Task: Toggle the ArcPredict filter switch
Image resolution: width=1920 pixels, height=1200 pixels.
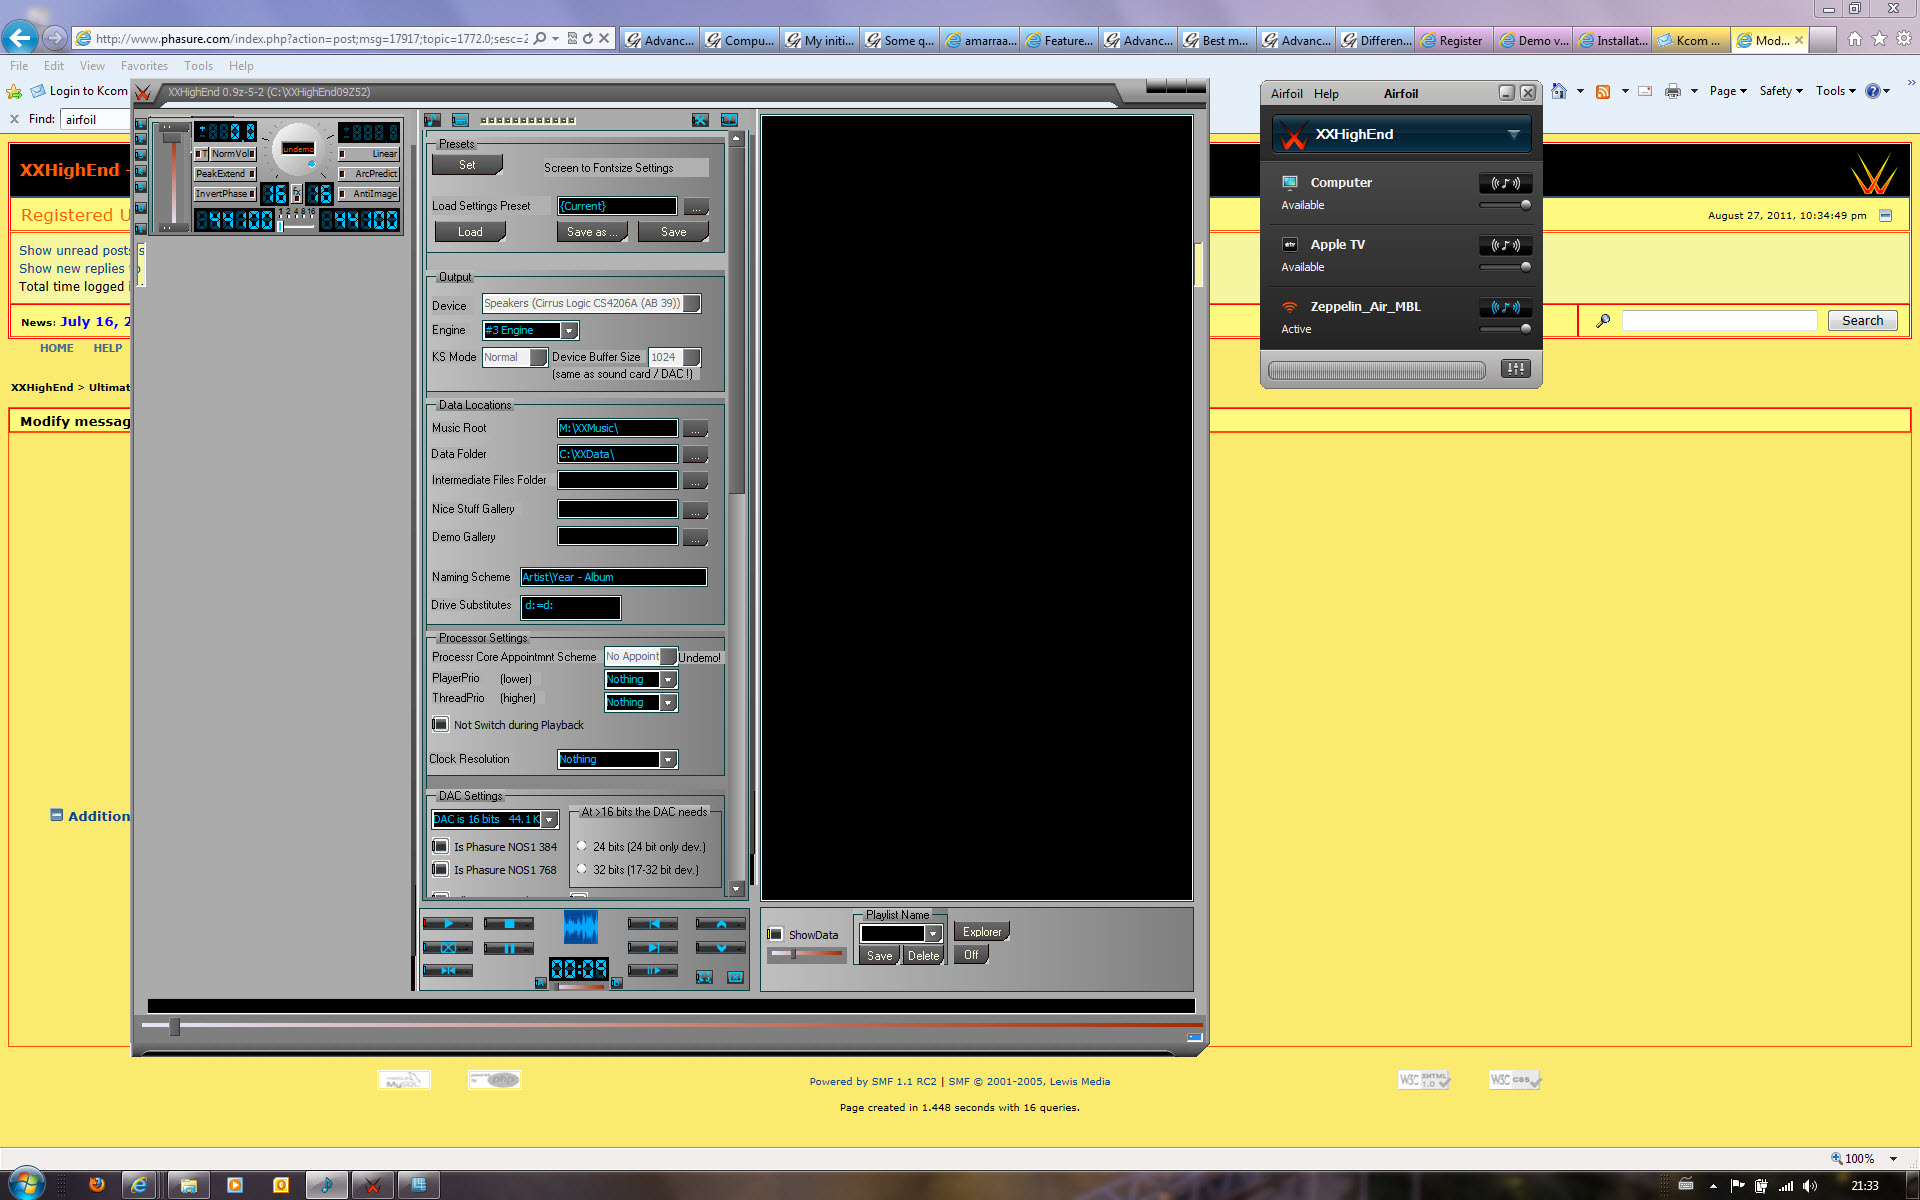Action: [369, 174]
